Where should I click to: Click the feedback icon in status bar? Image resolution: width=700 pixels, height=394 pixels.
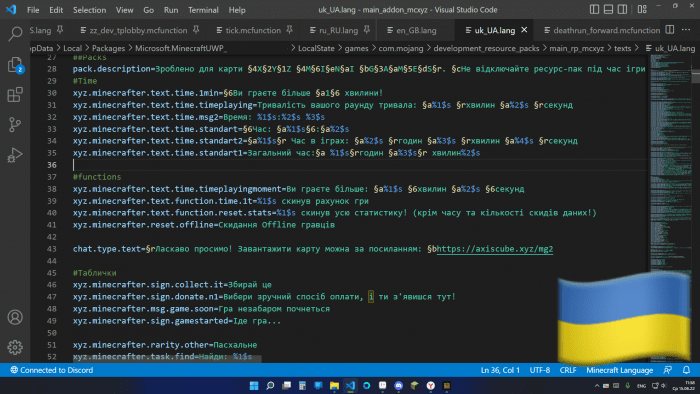(x=668, y=370)
